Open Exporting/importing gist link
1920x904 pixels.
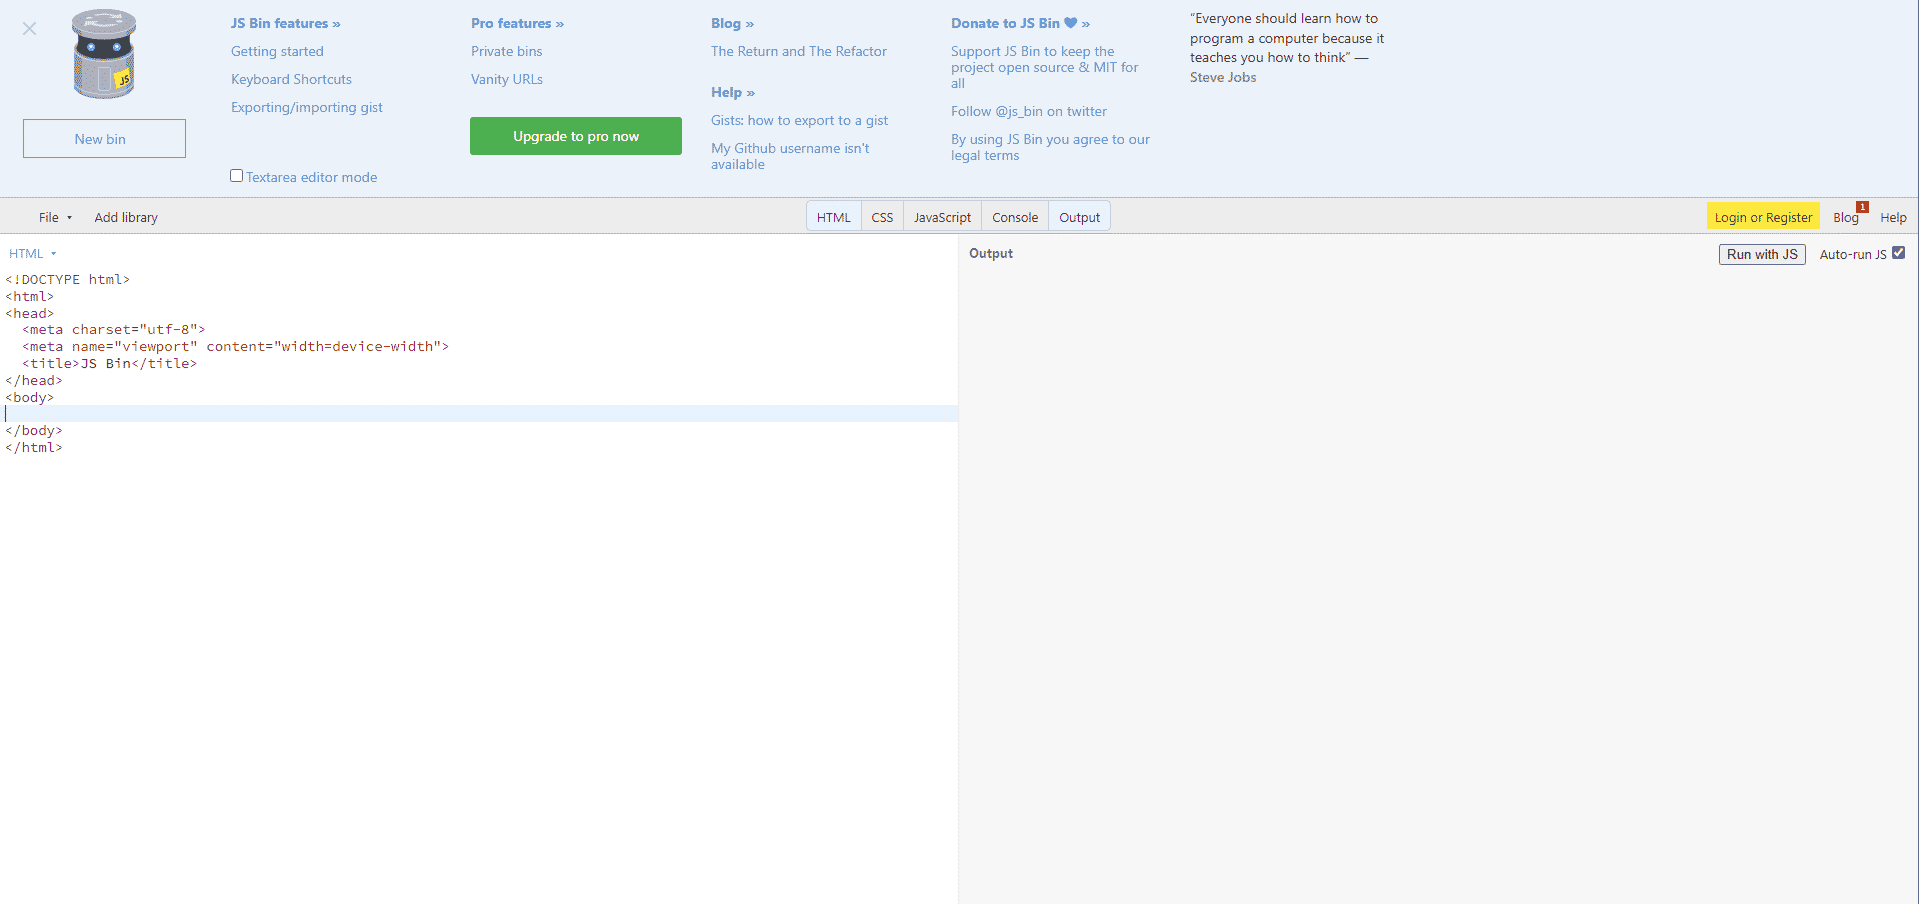[306, 107]
